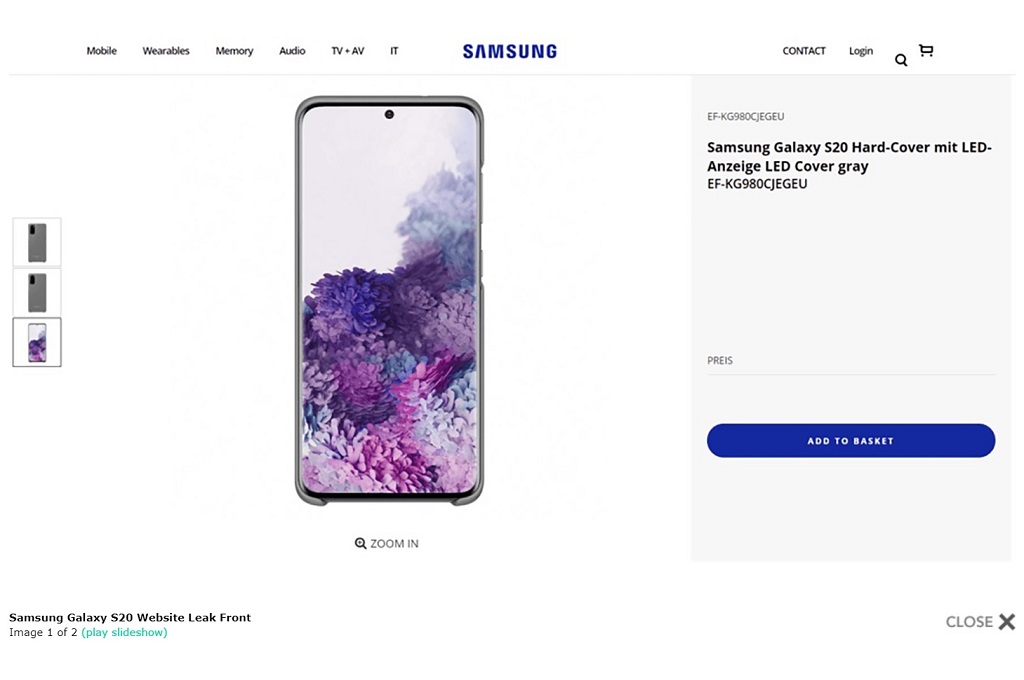1024x680 pixels.
Task: Select the second gray cover thumbnail
Action: pos(37,292)
